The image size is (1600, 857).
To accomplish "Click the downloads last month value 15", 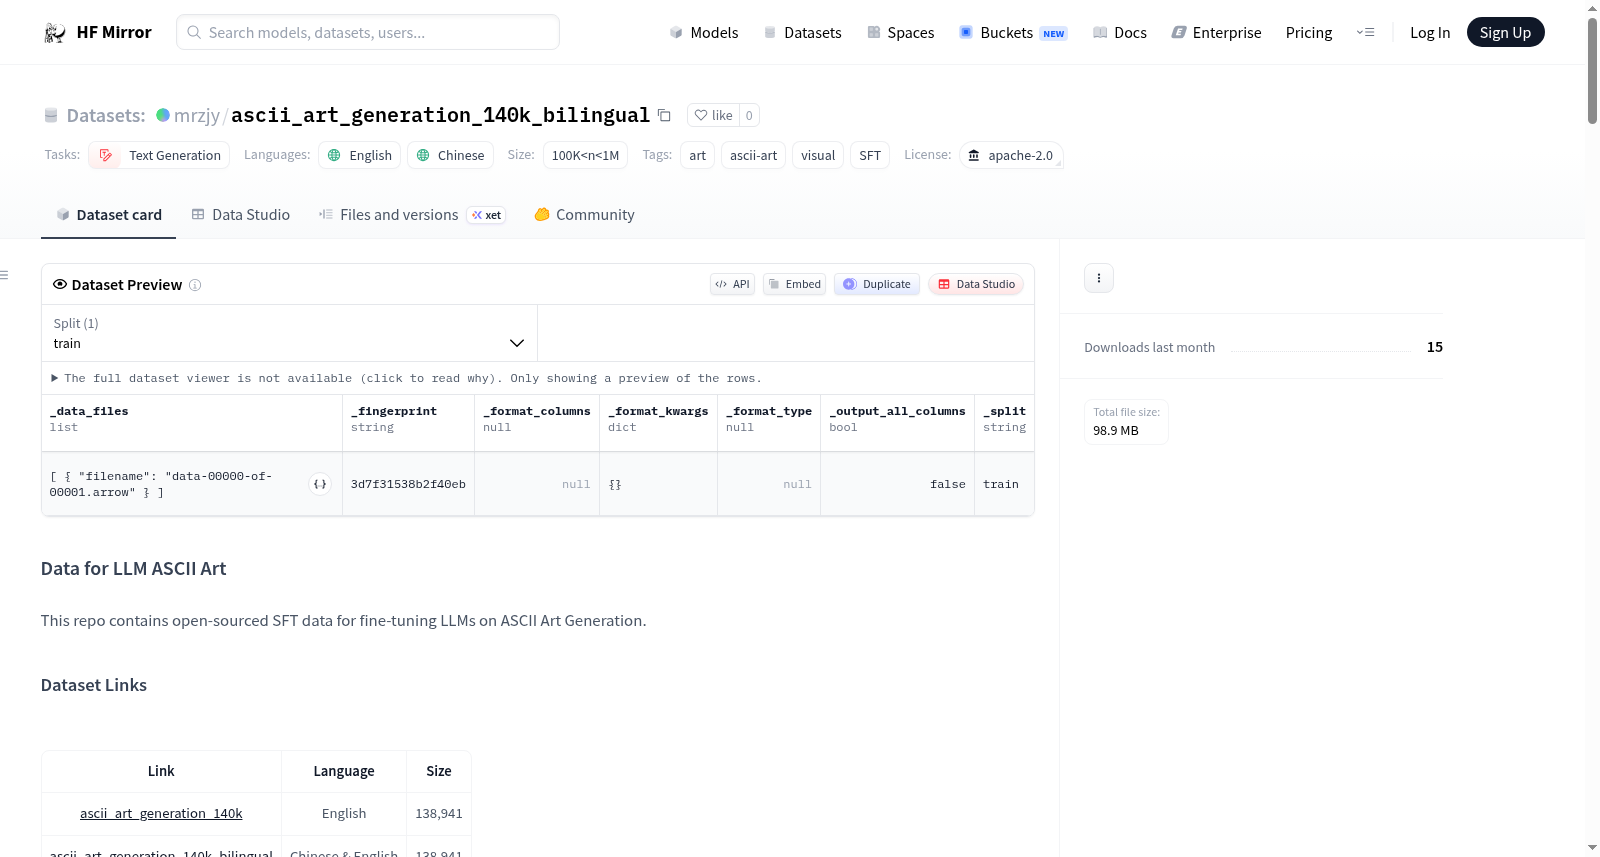I will pyautogui.click(x=1435, y=347).
